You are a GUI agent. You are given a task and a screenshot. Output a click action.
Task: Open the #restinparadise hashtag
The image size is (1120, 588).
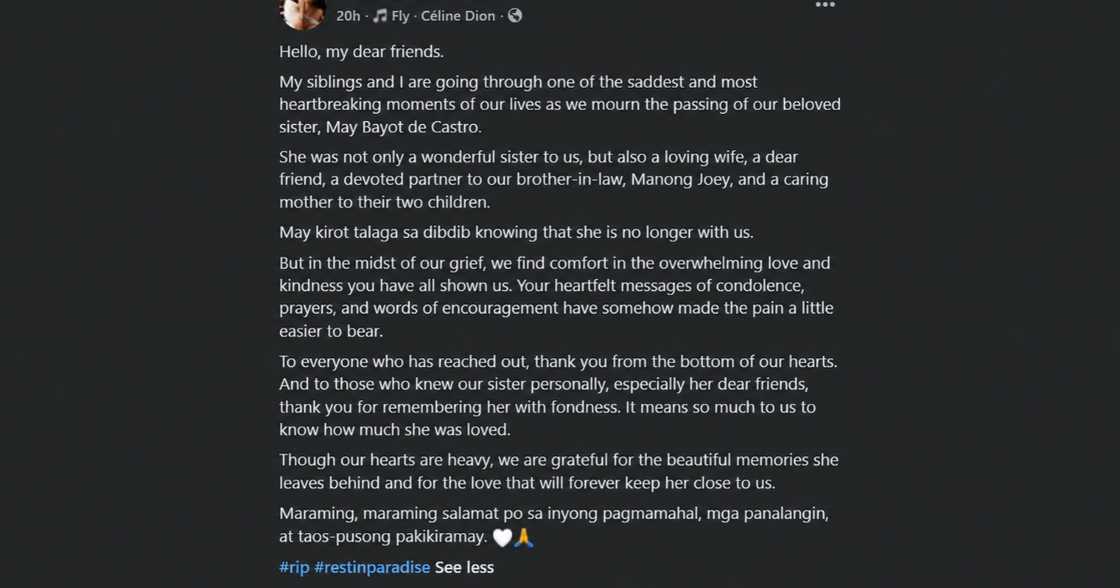coord(372,567)
